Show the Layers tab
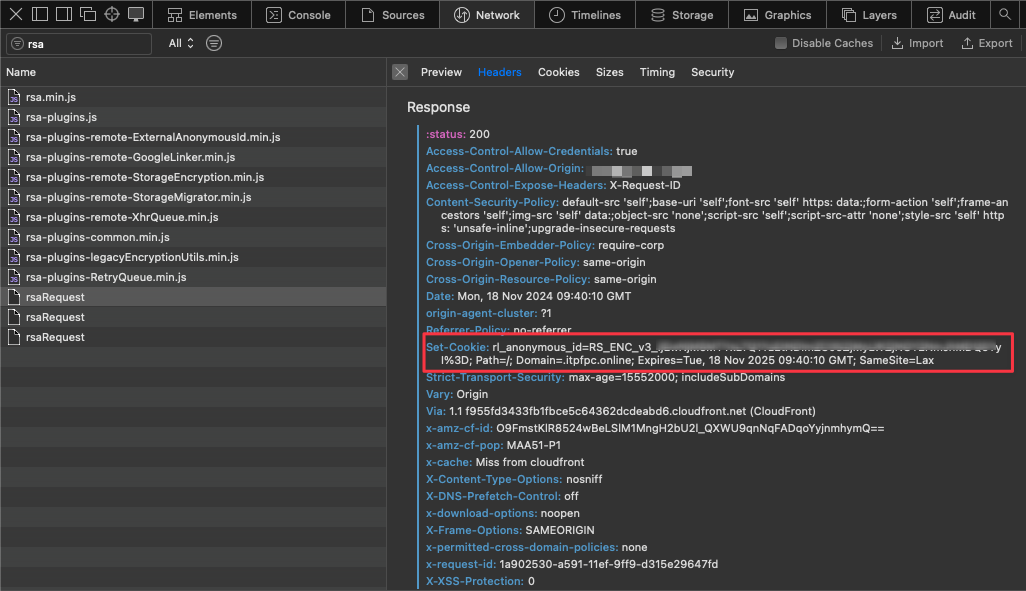Viewport: 1026px width, 591px height. pos(869,14)
